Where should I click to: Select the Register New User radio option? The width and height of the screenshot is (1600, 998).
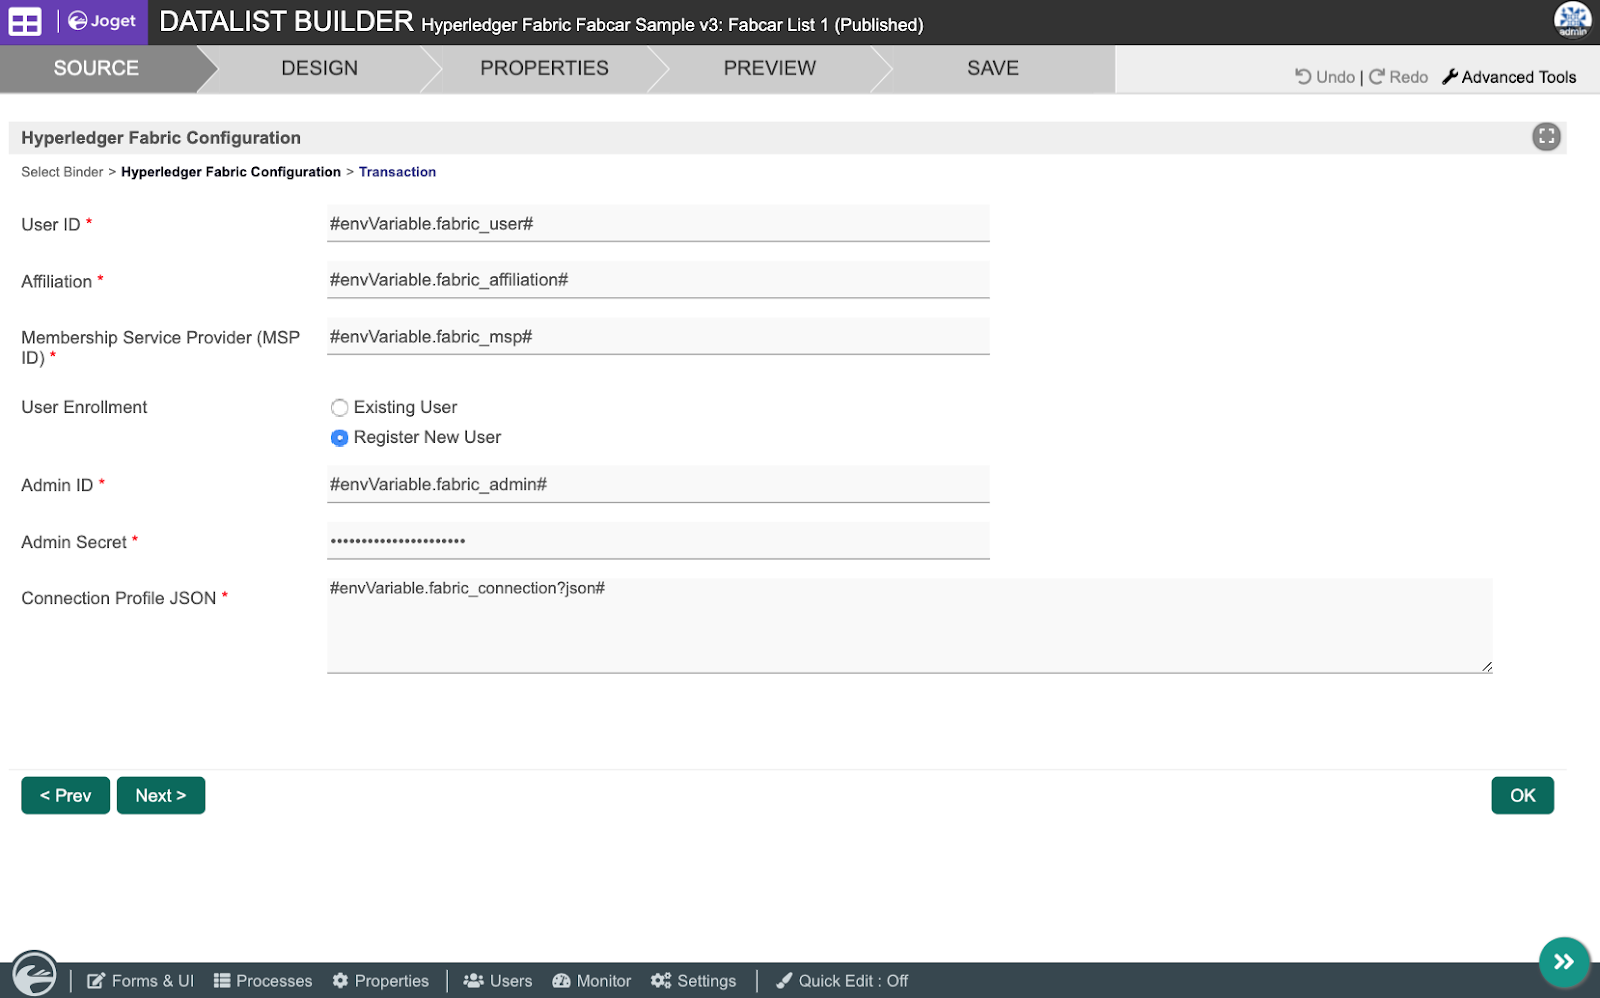tap(340, 438)
